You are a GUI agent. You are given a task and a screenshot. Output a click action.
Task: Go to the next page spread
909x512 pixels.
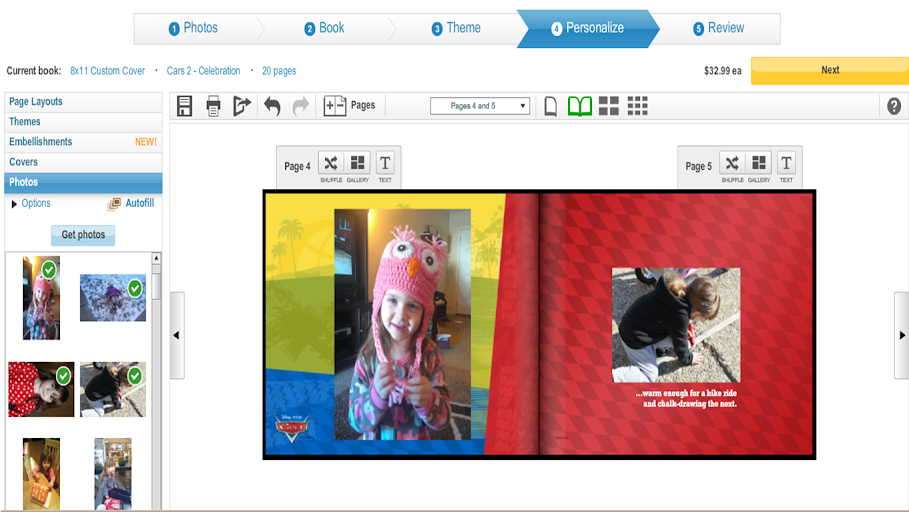pos(901,335)
